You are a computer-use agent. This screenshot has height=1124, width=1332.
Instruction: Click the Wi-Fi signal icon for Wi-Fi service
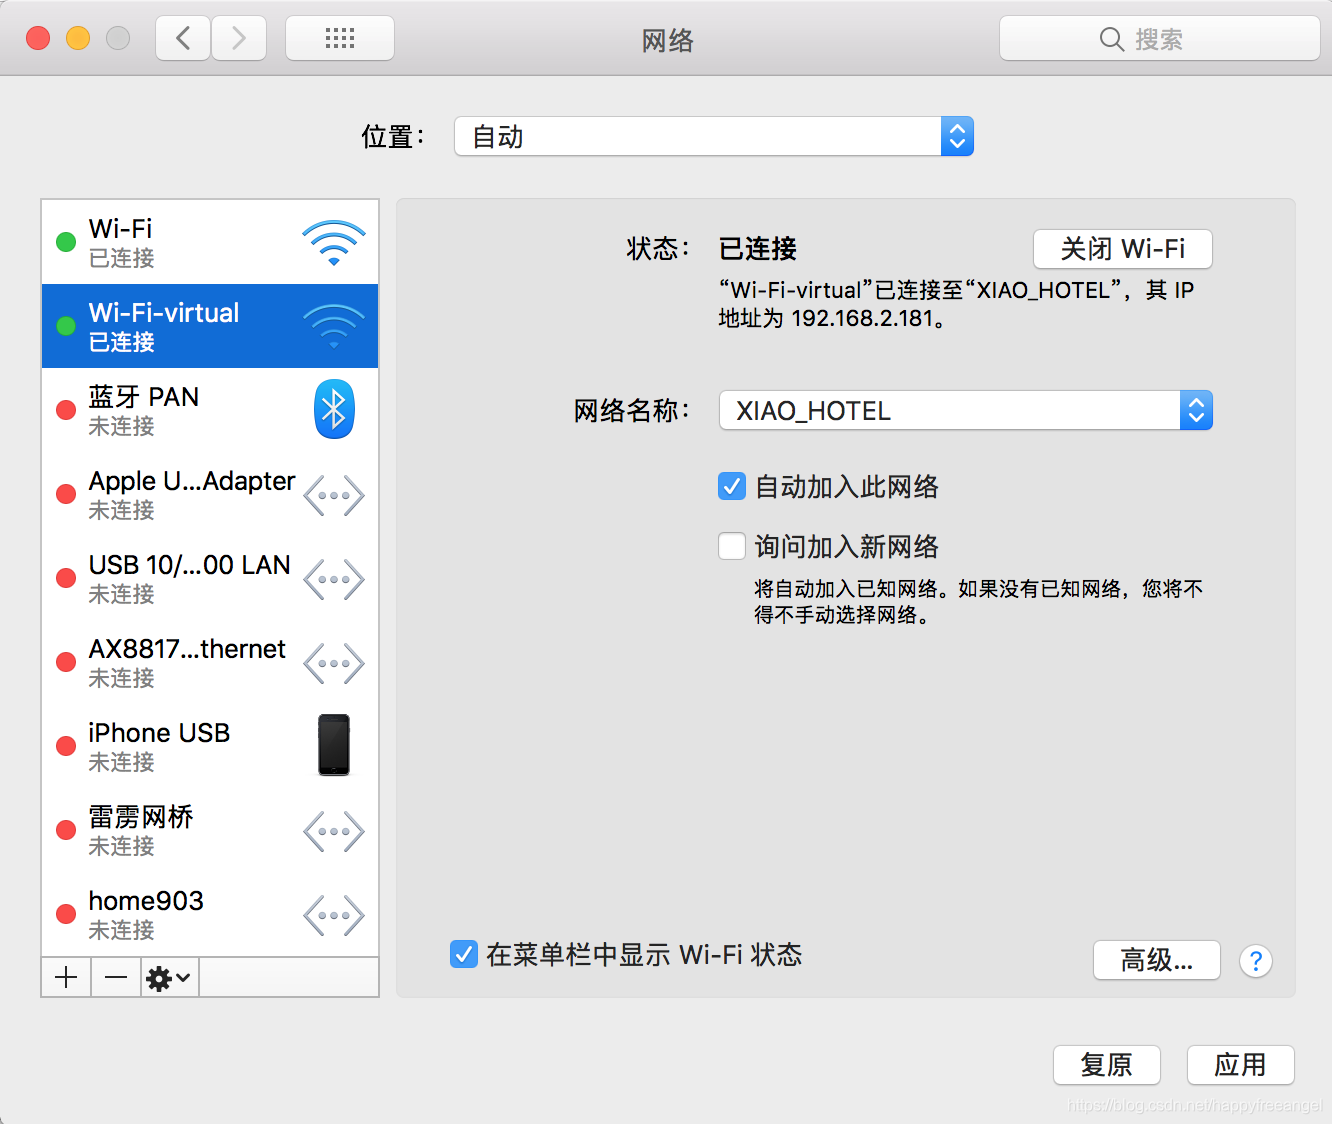[334, 242]
